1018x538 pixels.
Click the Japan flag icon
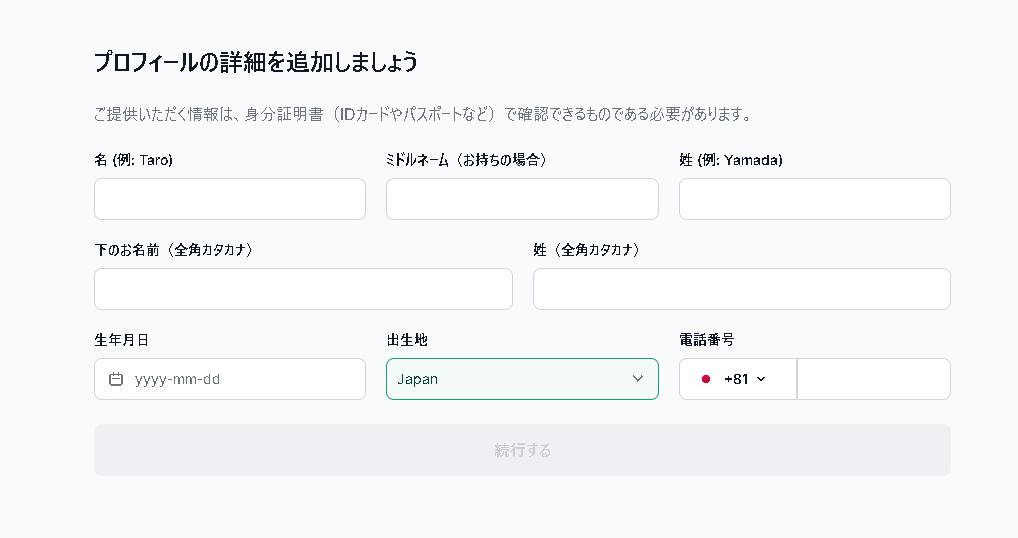coord(706,379)
